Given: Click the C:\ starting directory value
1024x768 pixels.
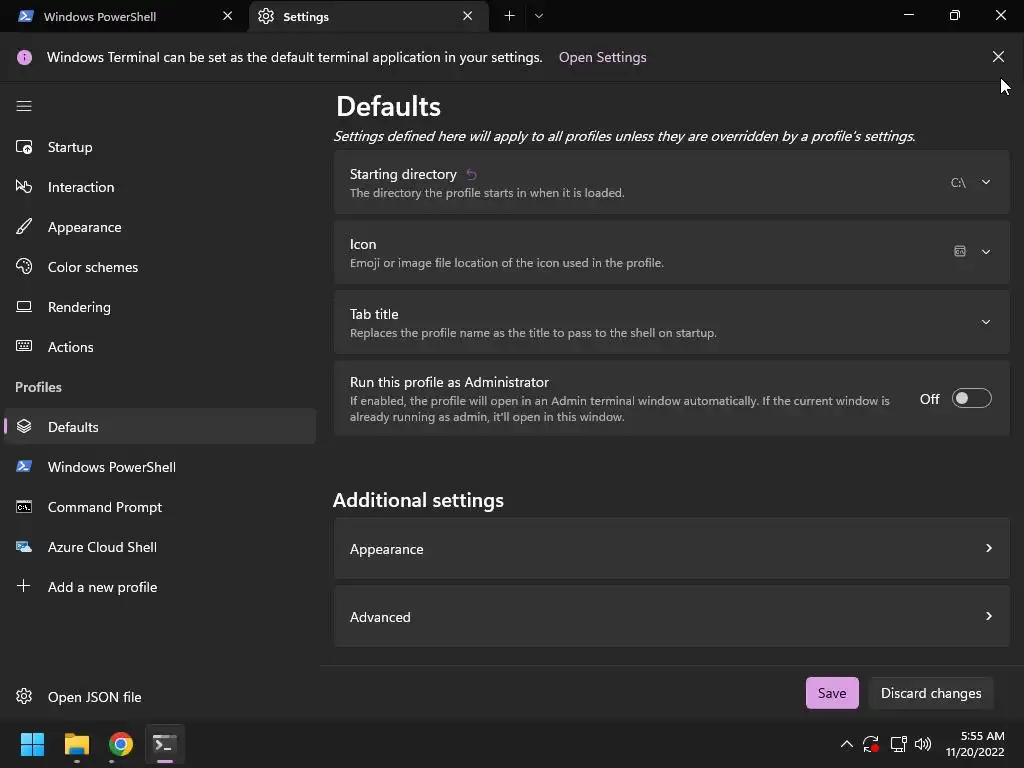Looking at the screenshot, I should pos(958,183).
